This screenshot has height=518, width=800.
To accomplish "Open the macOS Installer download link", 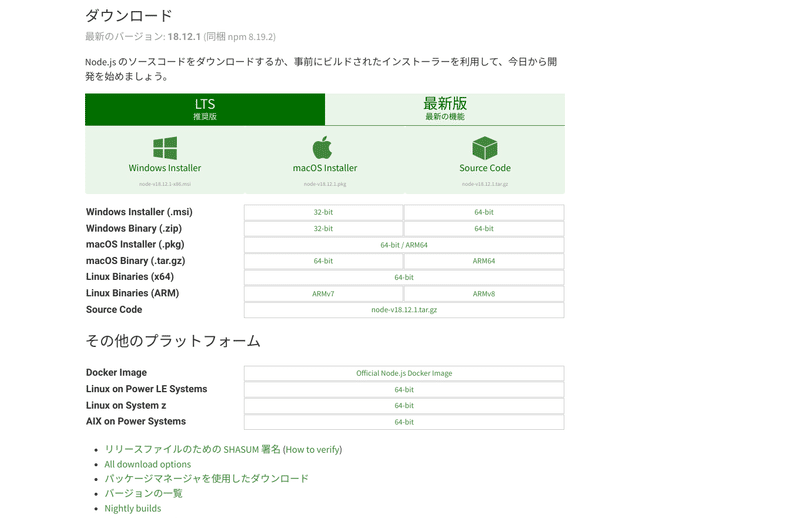I will (x=325, y=168).
